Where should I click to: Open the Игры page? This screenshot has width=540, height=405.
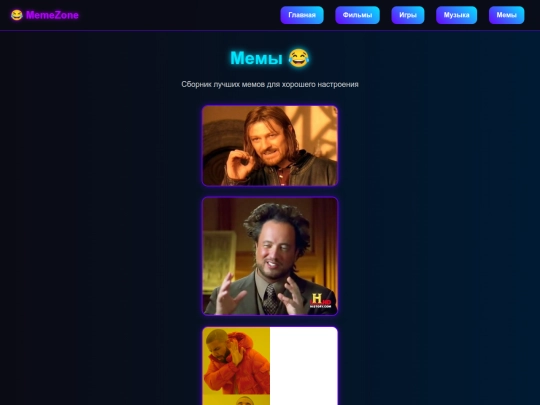point(408,15)
